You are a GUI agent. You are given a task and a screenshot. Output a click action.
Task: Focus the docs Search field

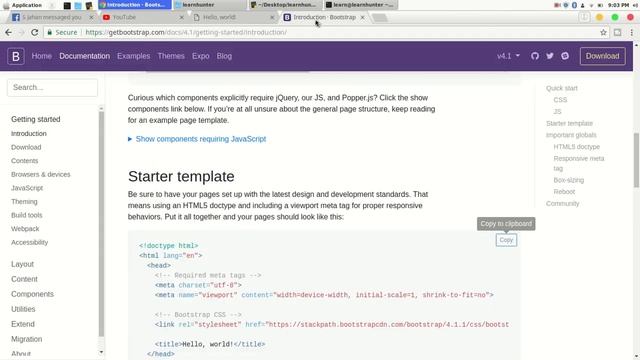coord(52,87)
